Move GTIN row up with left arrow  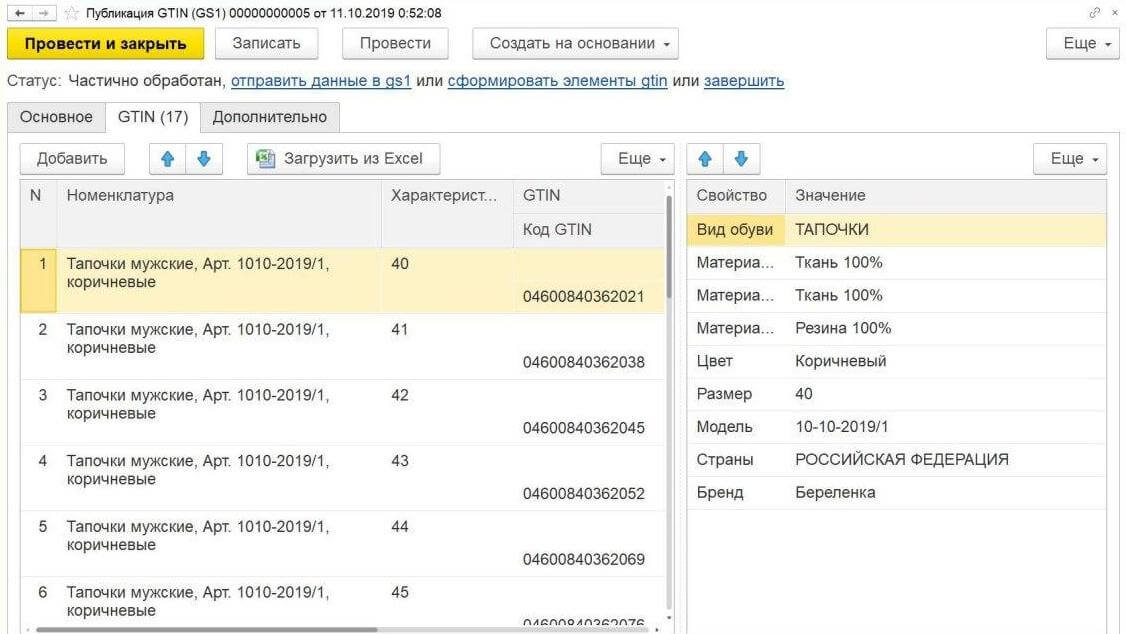tap(167, 159)
